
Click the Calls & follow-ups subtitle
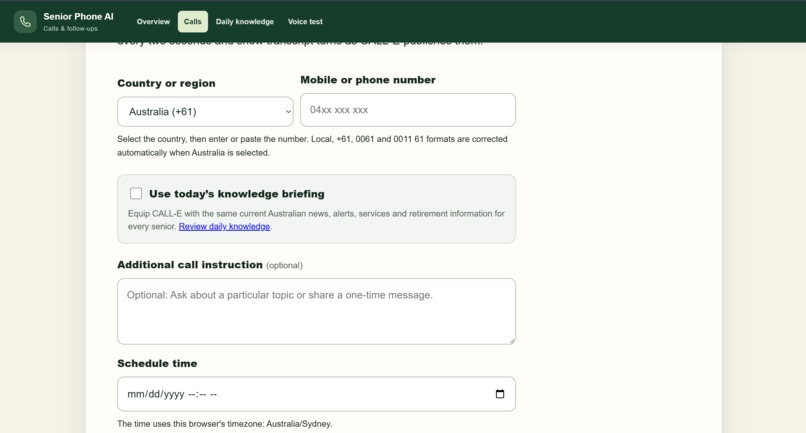(x=70, y=29)
